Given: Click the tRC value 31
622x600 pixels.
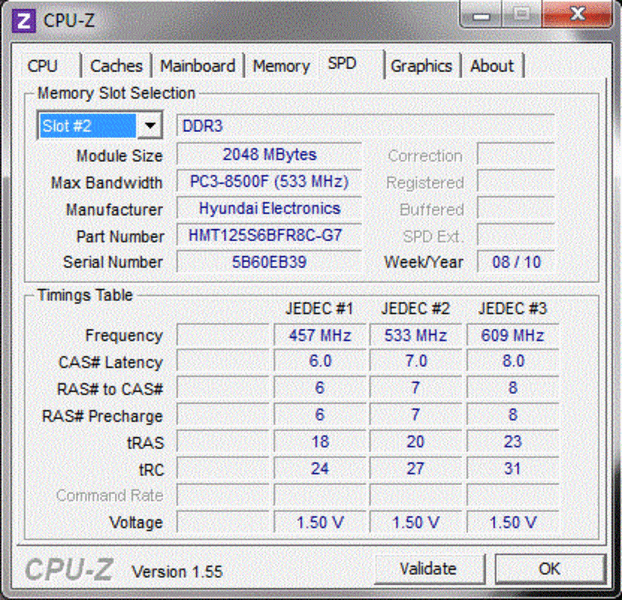Looking at the screenshot, I should 513,469.
